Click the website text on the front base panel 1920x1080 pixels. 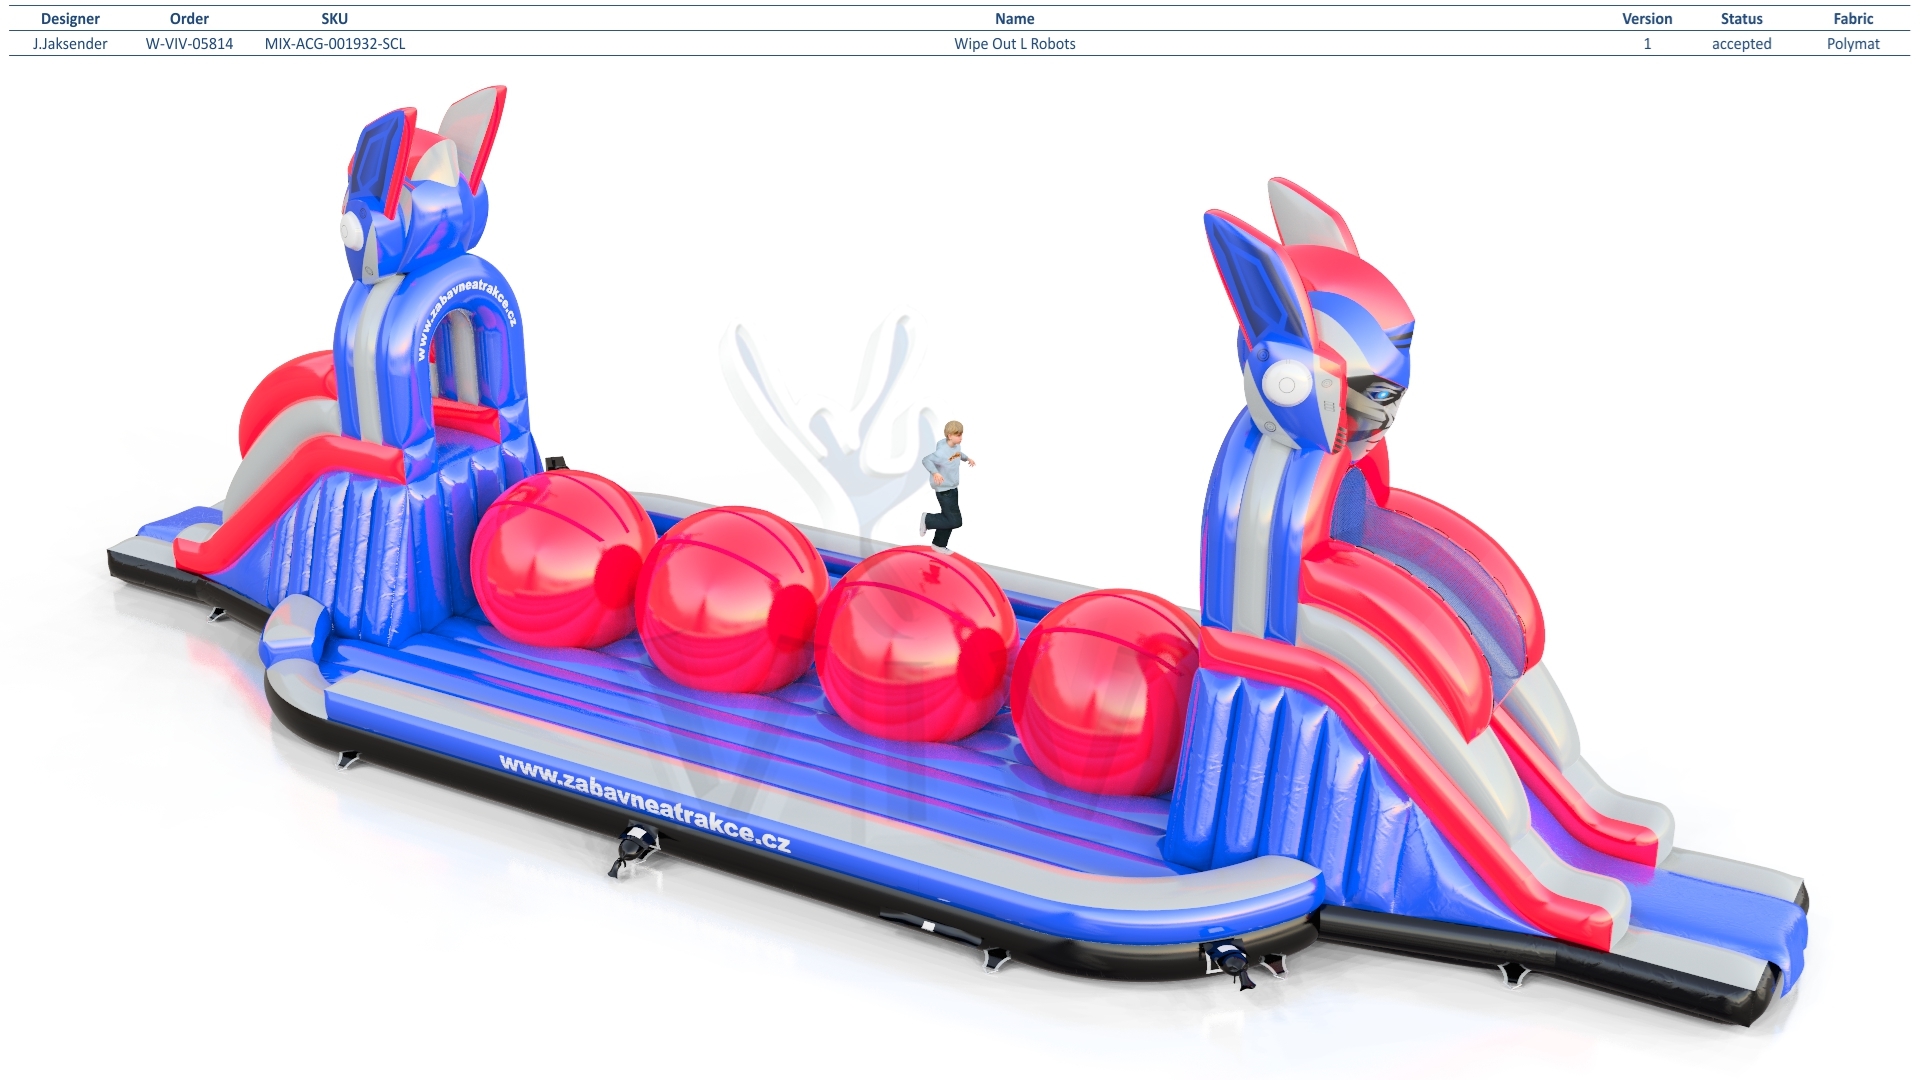[645, 804]
